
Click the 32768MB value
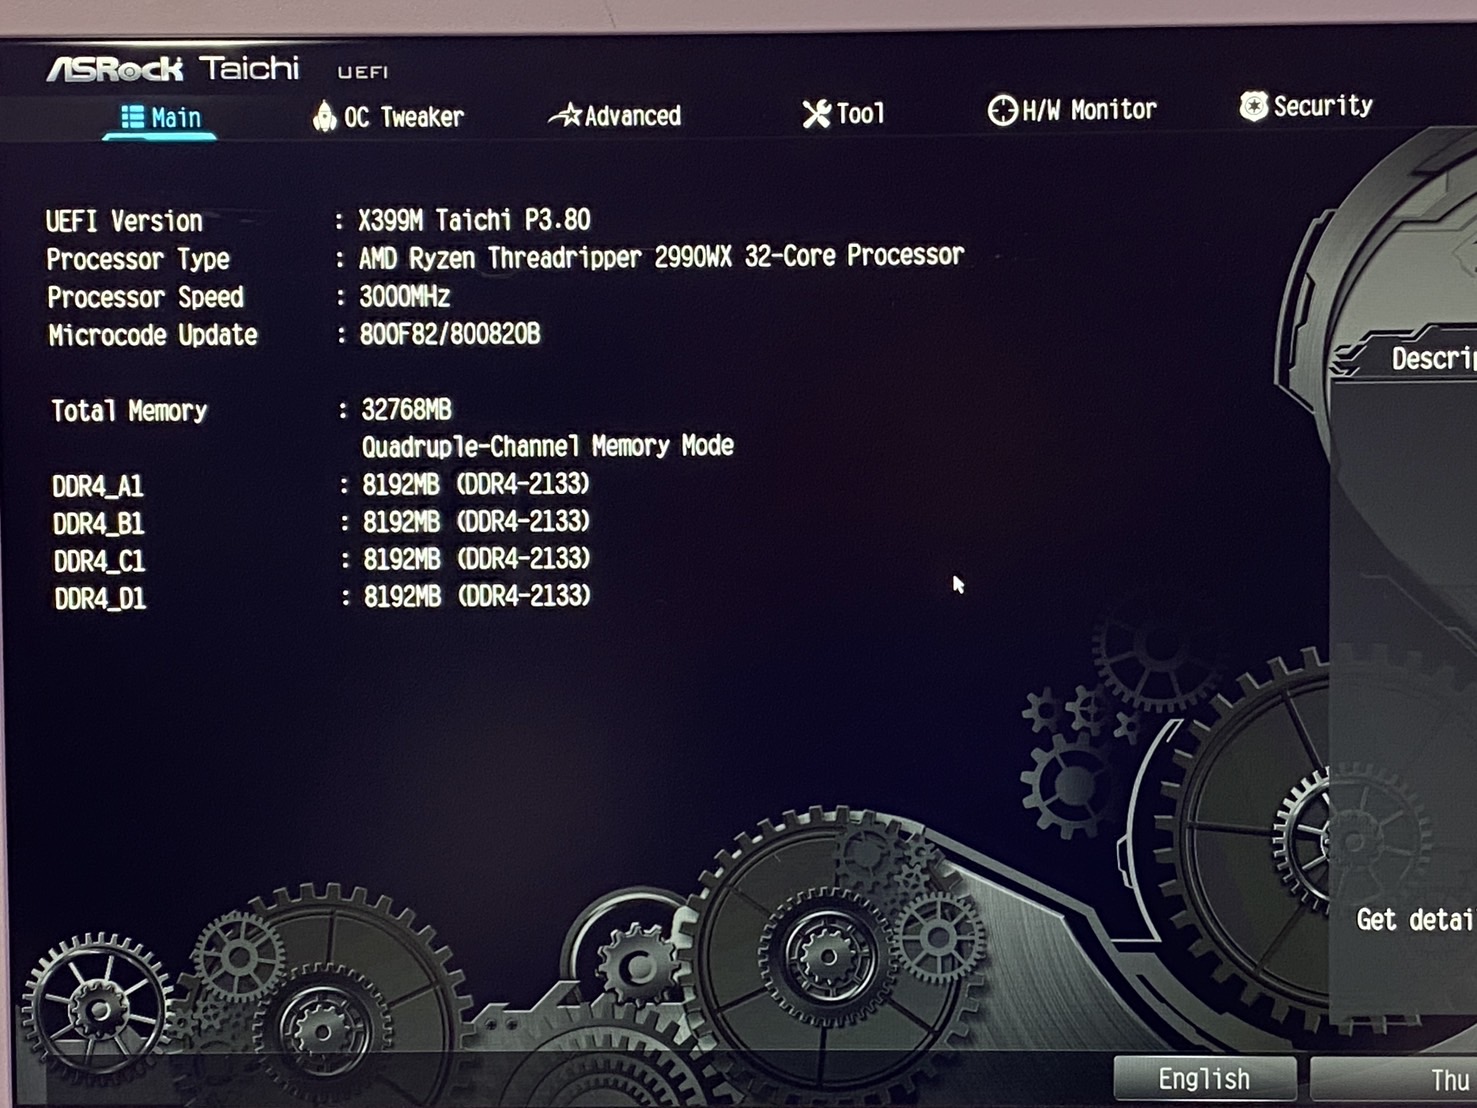pos(406,410)
